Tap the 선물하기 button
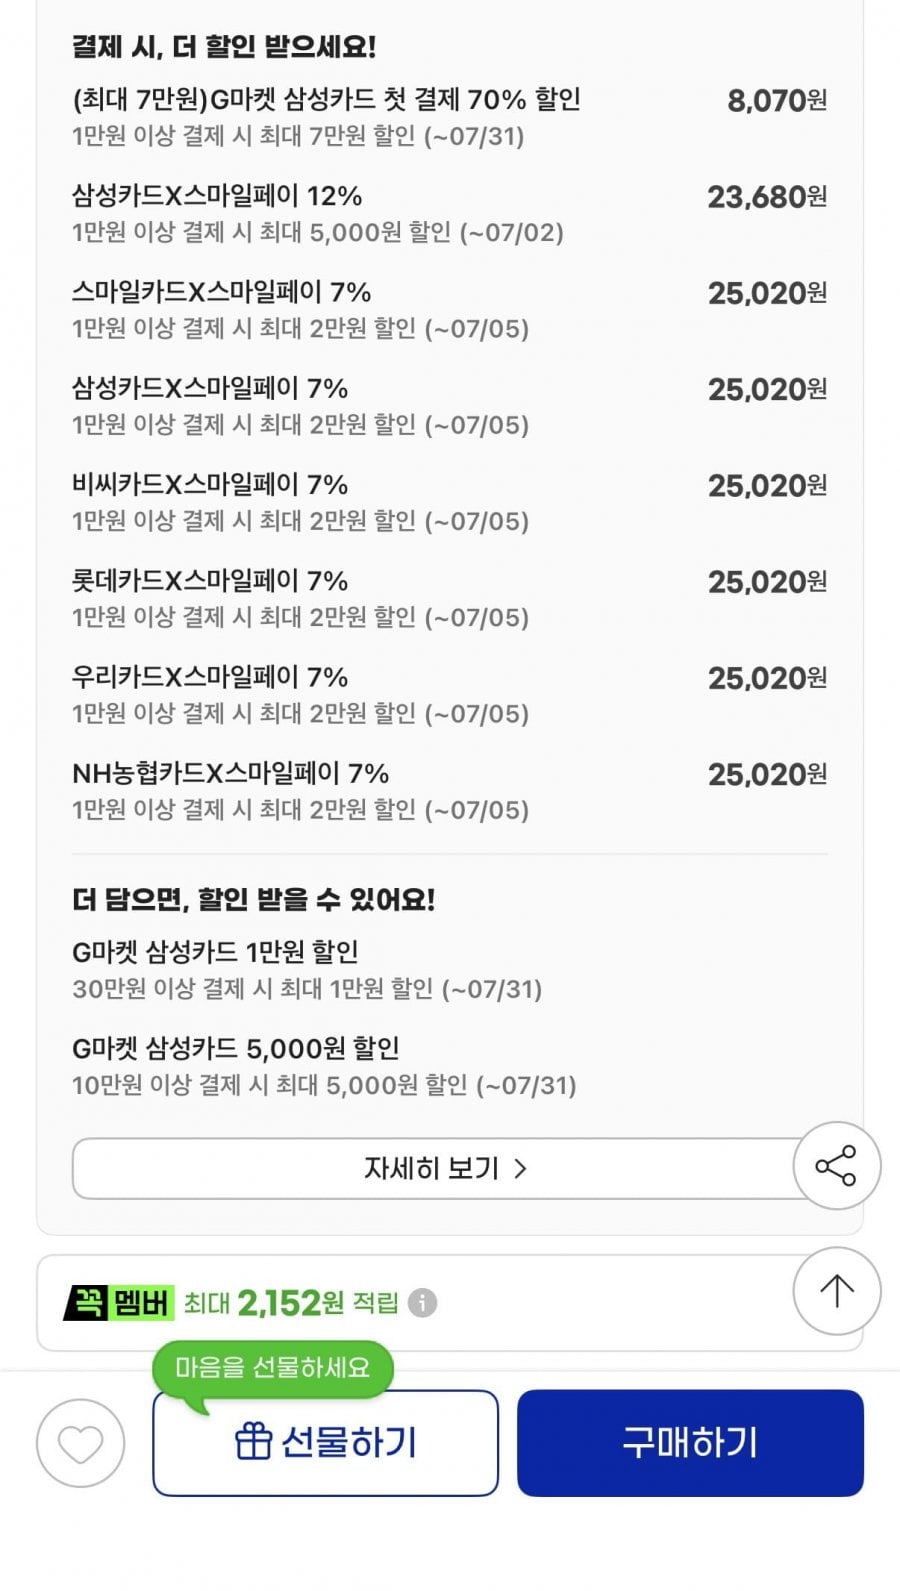The width and height of the screenshot is (900, 1591). tap(325, 1443)
